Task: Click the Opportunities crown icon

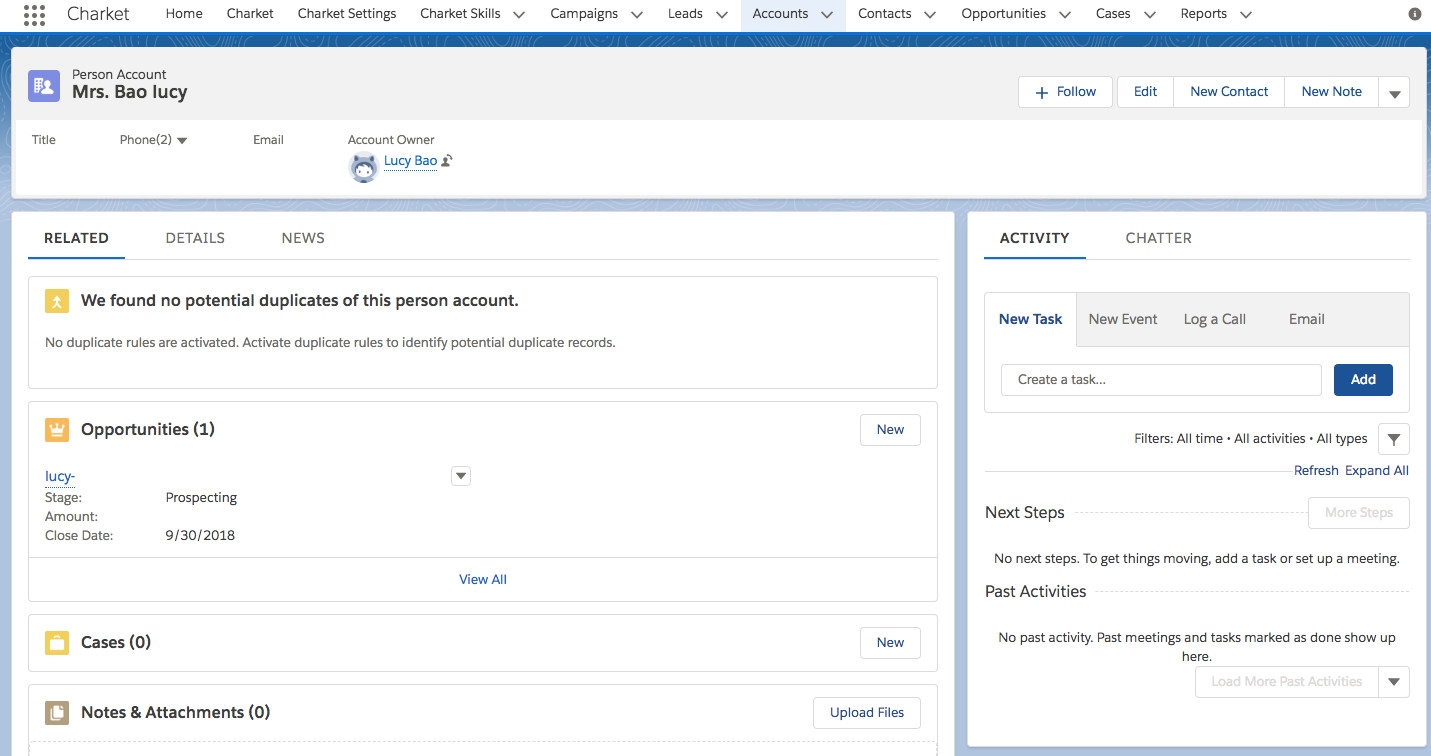Action: tap(57, 430)
